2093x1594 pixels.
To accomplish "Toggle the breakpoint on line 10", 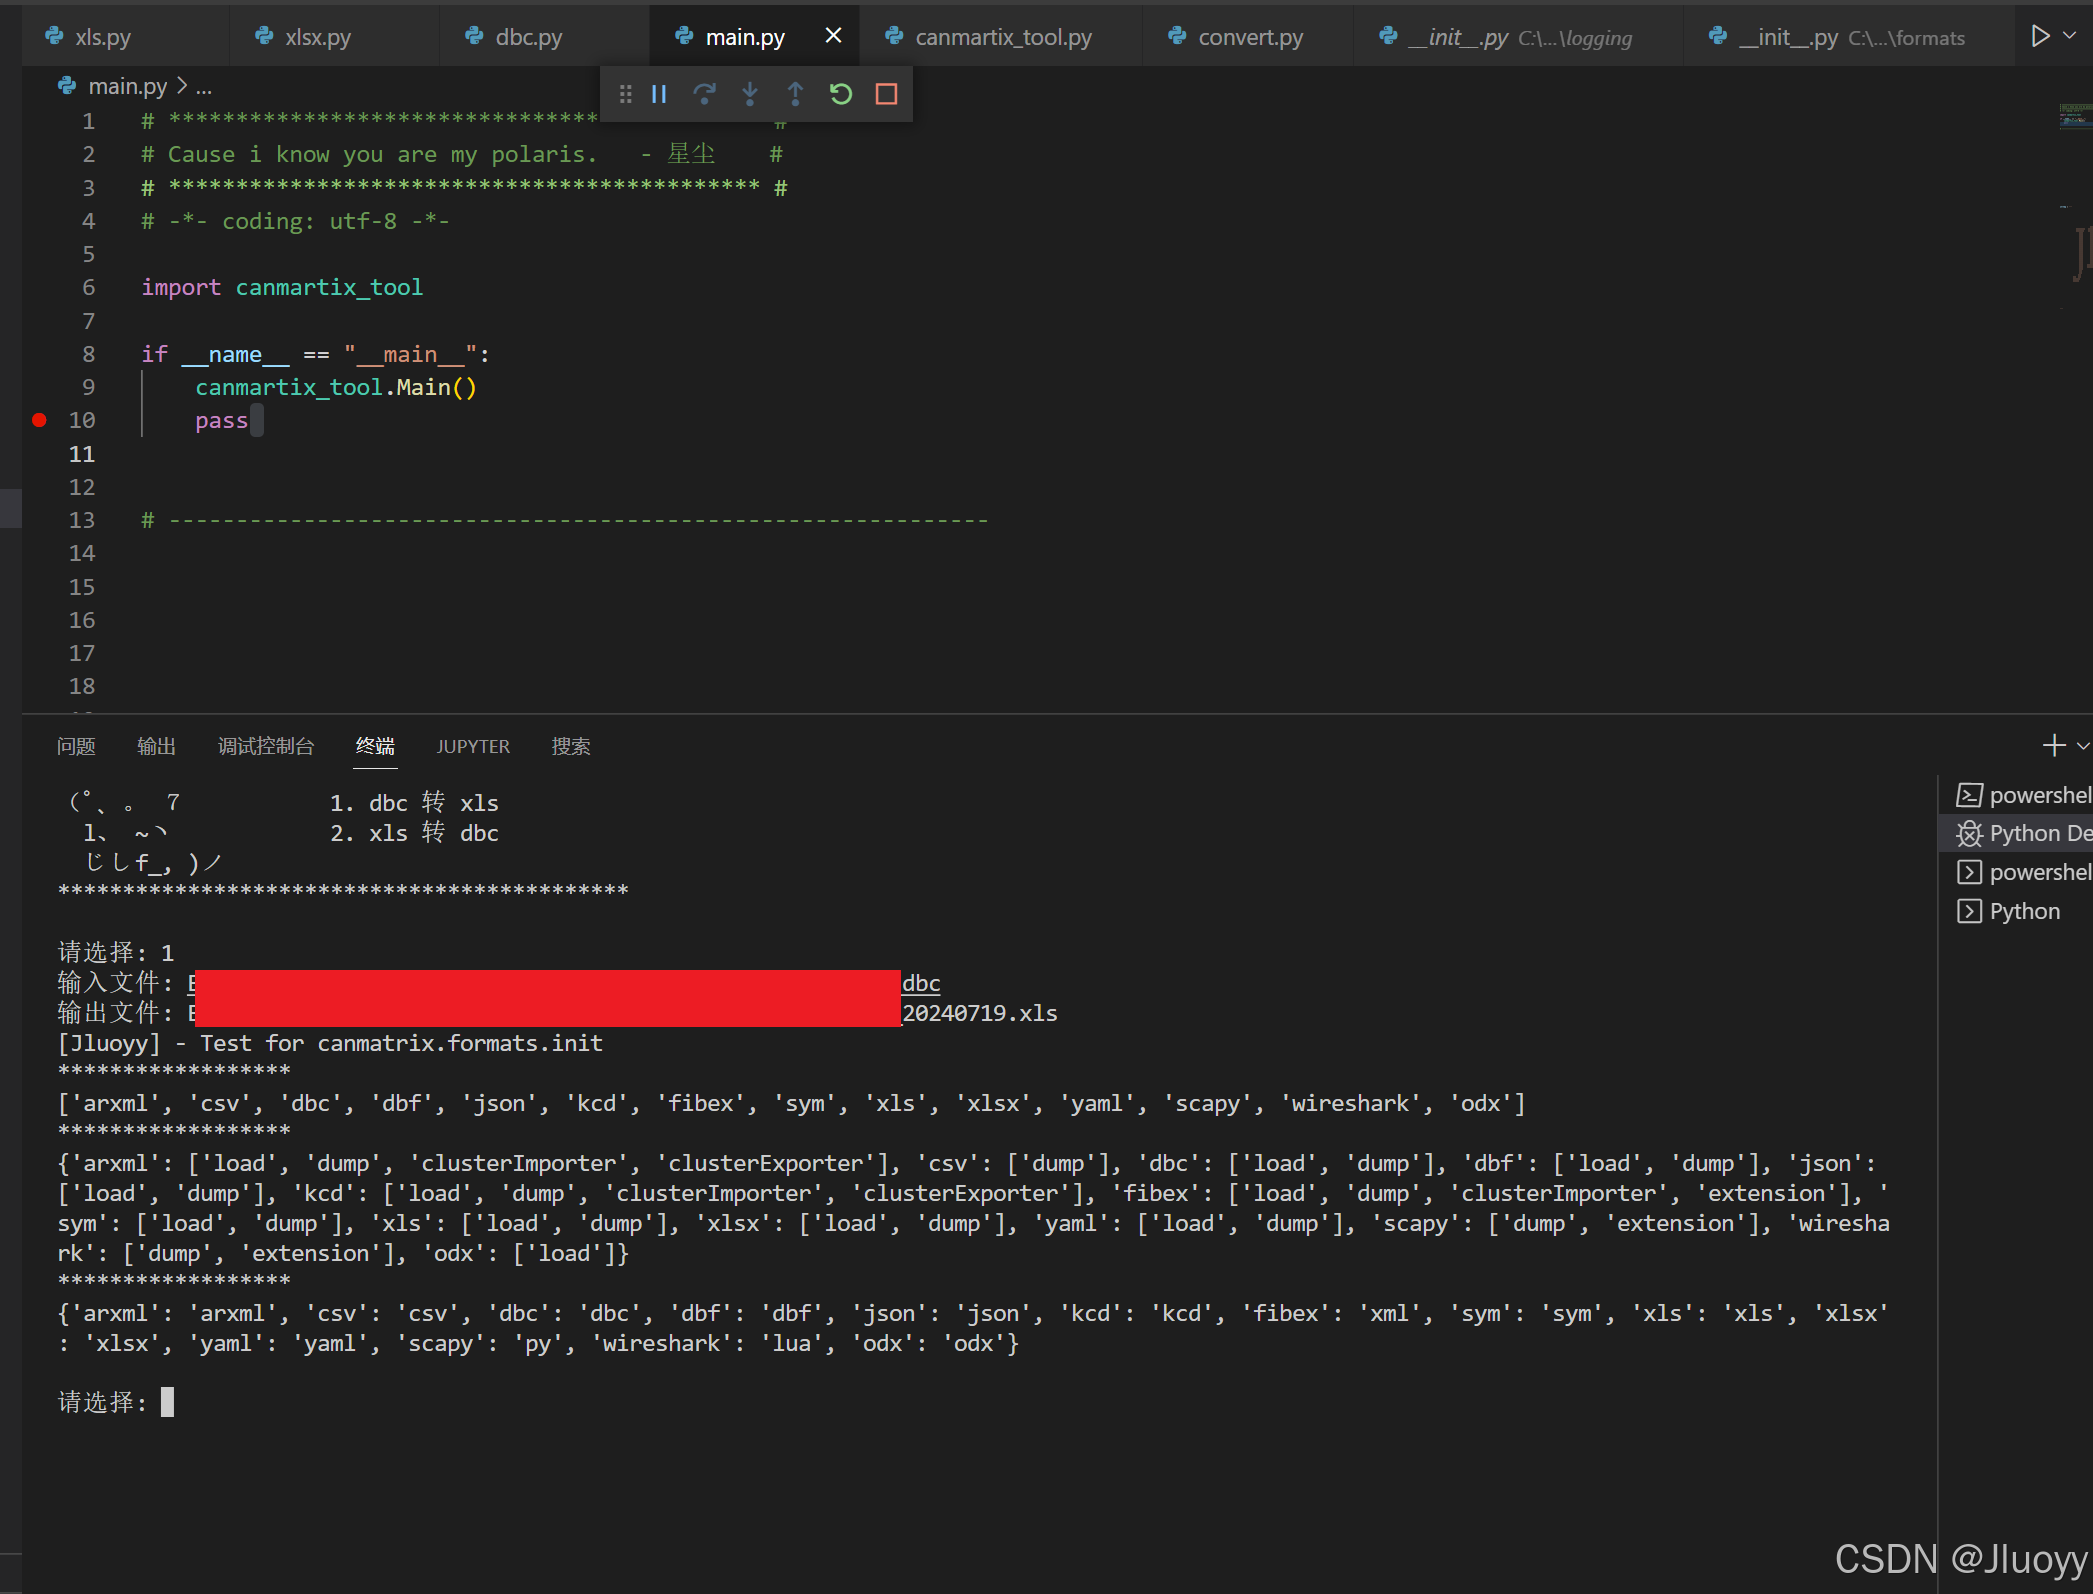I will coord(39,420).
